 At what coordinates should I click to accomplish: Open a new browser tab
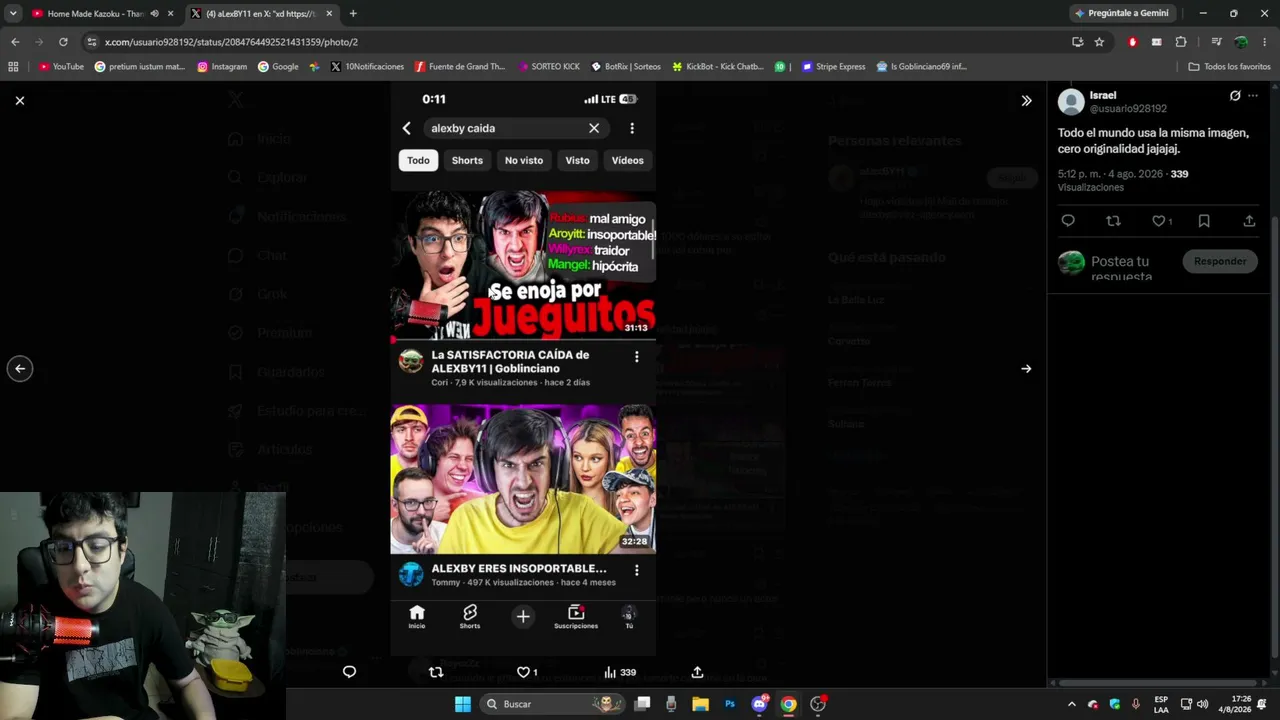pos(353,14)
